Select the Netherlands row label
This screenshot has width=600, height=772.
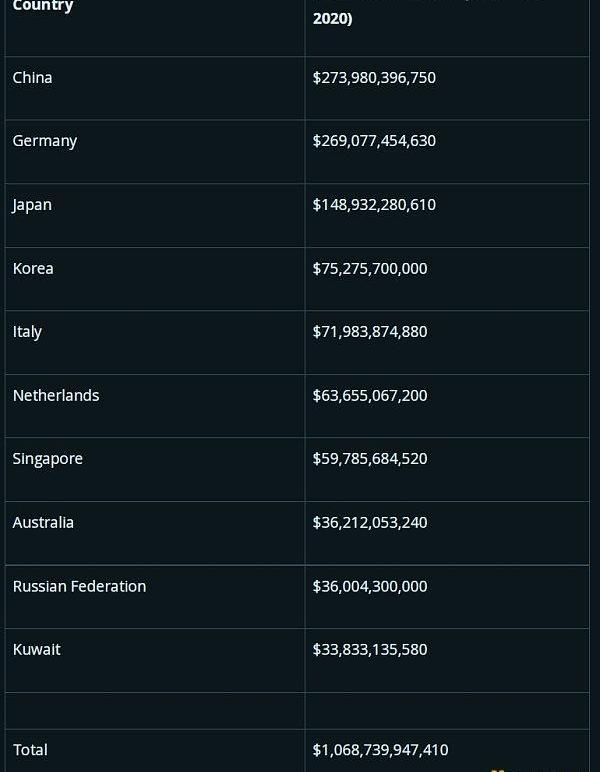56,395
